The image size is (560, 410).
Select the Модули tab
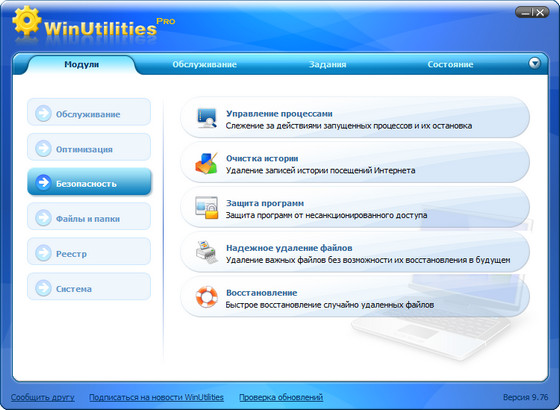tap(81, 65)
